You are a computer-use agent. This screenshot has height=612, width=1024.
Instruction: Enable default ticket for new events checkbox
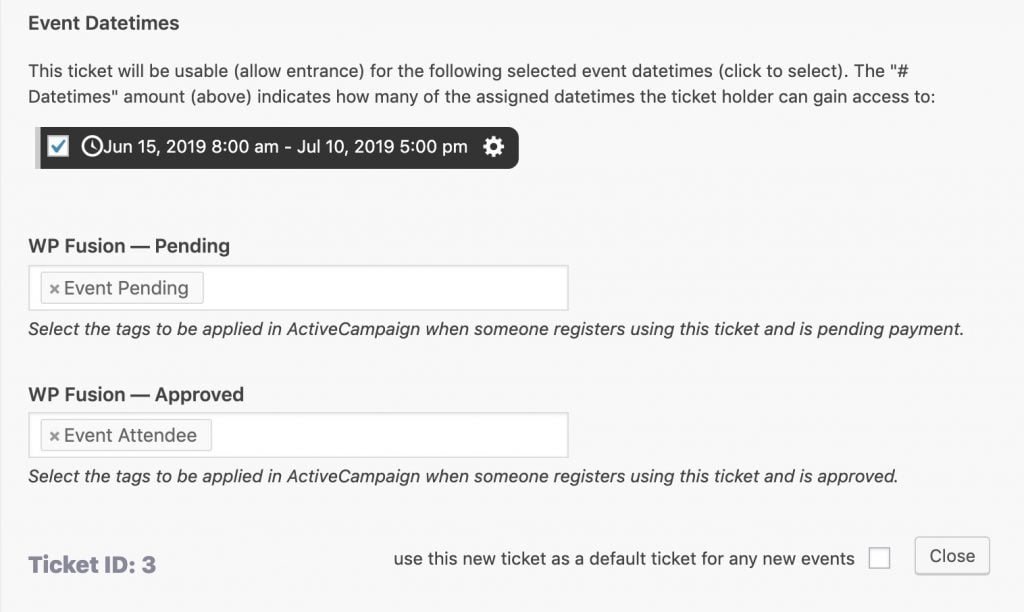pos(879,558)
